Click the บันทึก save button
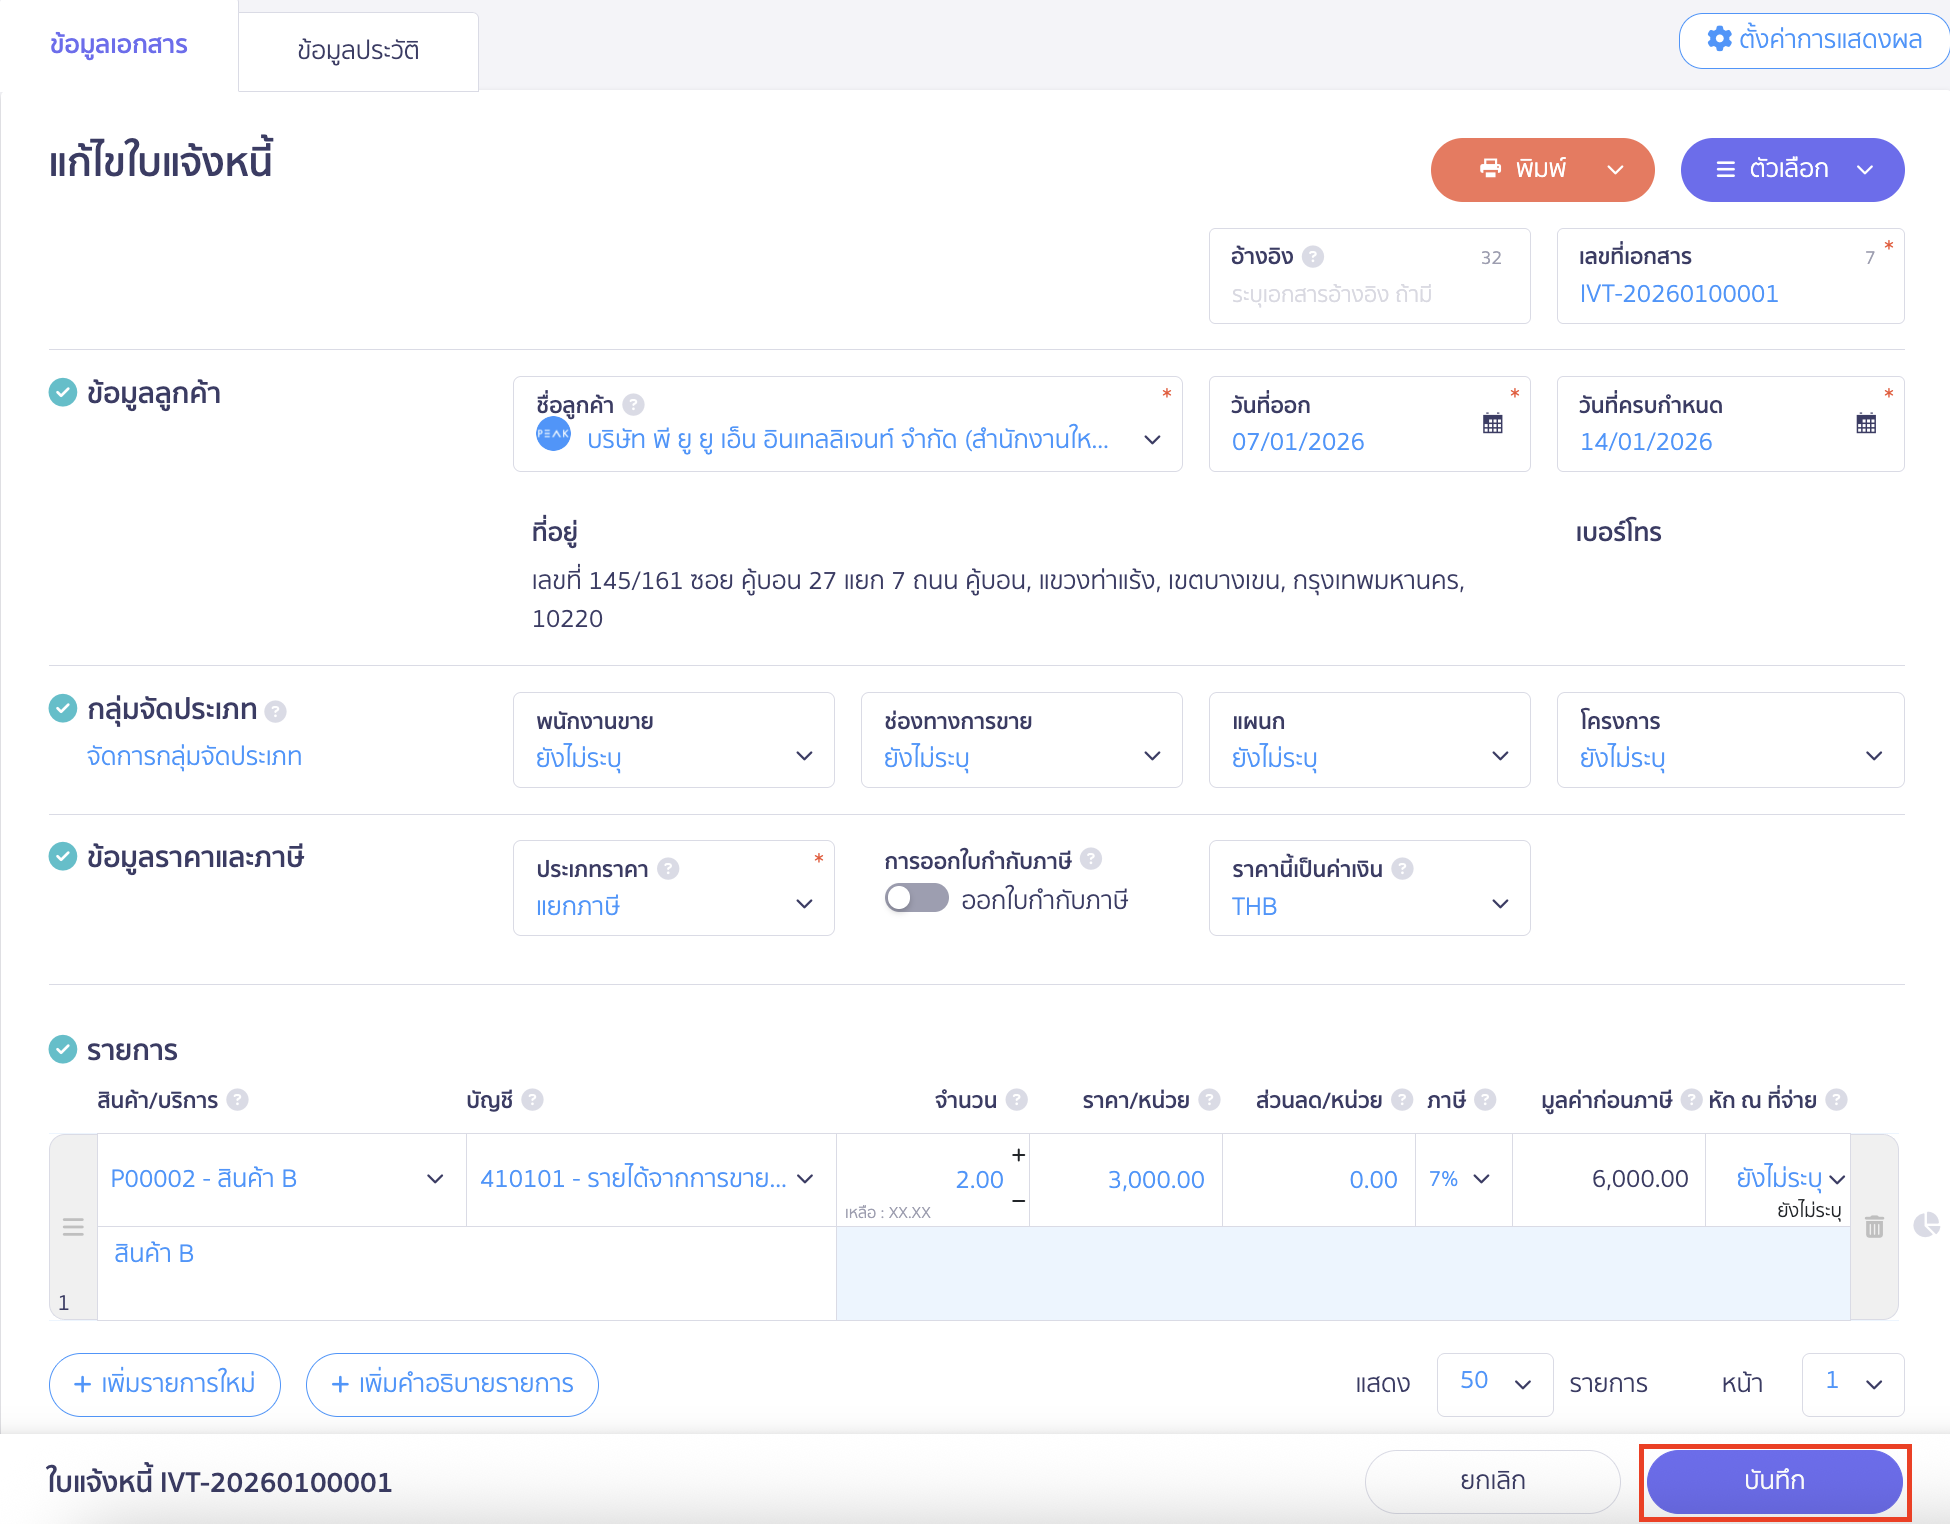The image size is (1950, 1524). click(1773, 1481)
